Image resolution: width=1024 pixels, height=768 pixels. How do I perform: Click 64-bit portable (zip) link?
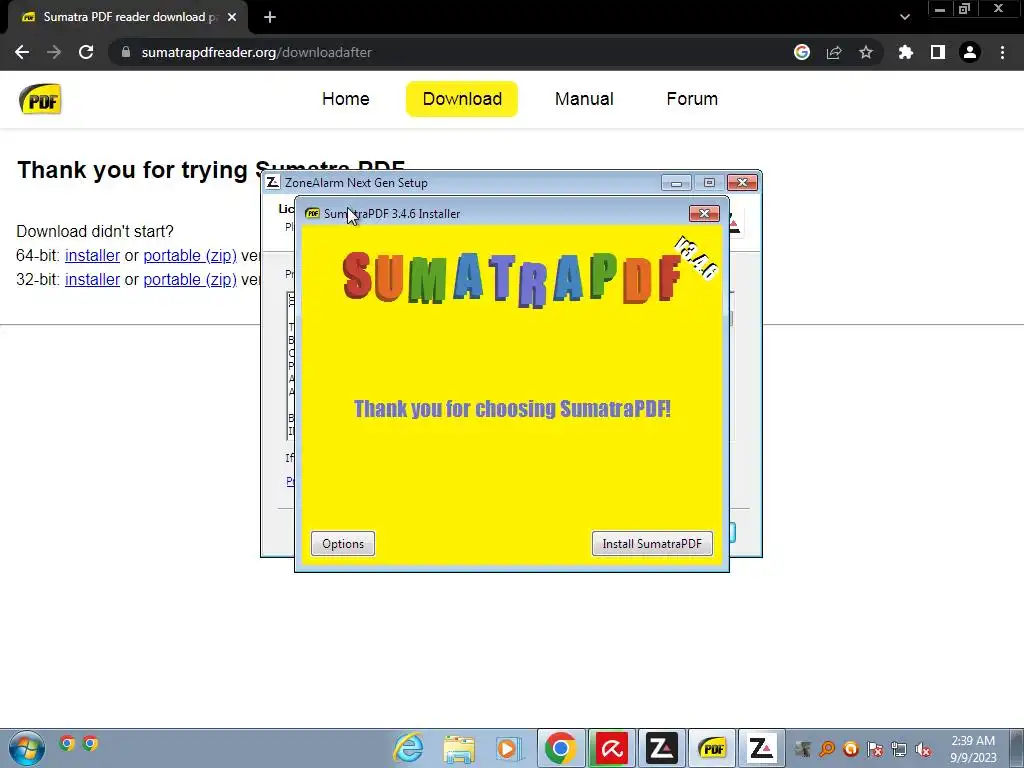pos(190,255)
